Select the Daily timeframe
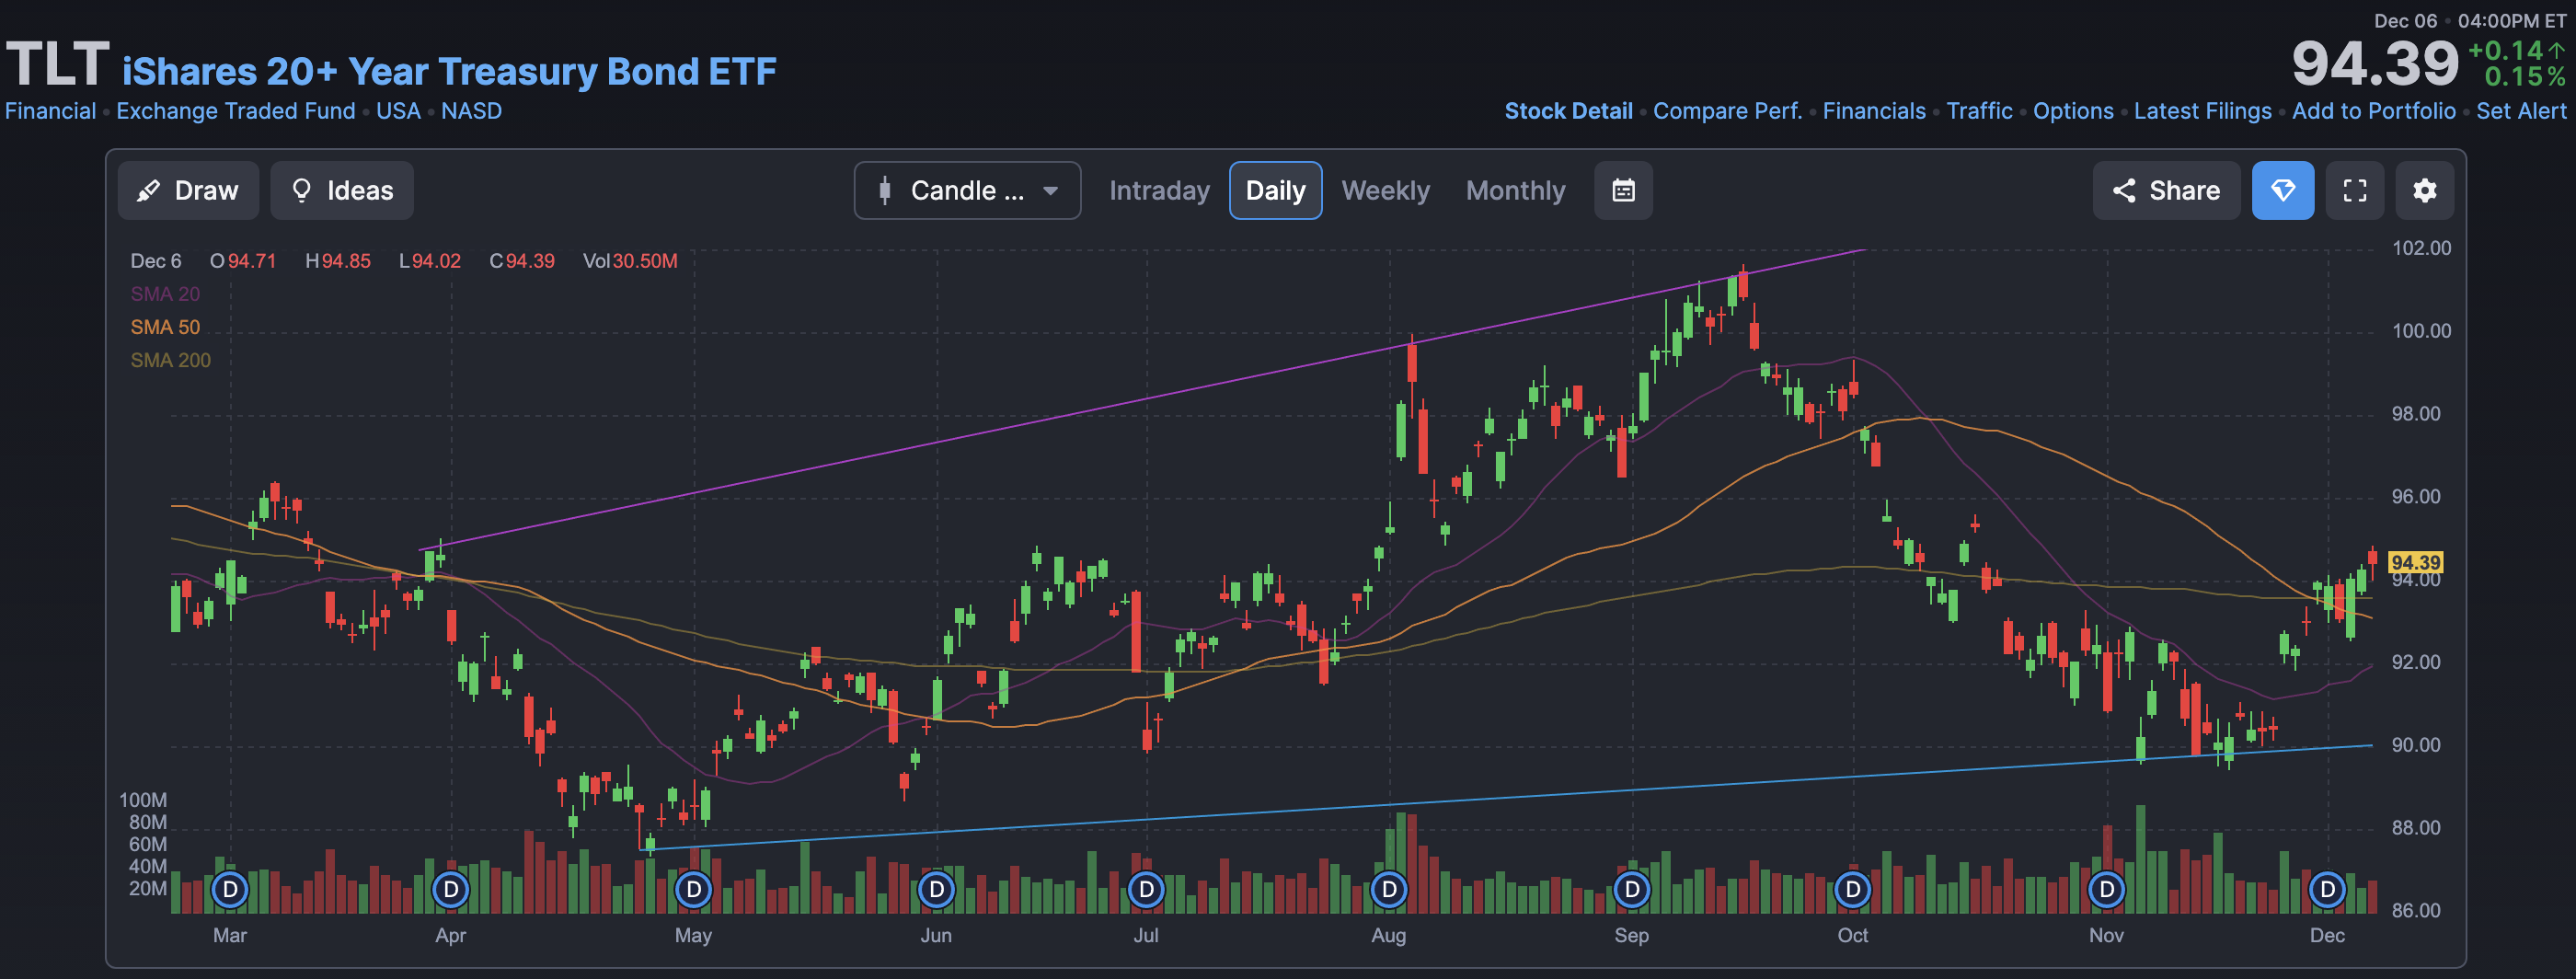Image resolution: width=2576 pixels, height=979 pixels. [1275, 190]
